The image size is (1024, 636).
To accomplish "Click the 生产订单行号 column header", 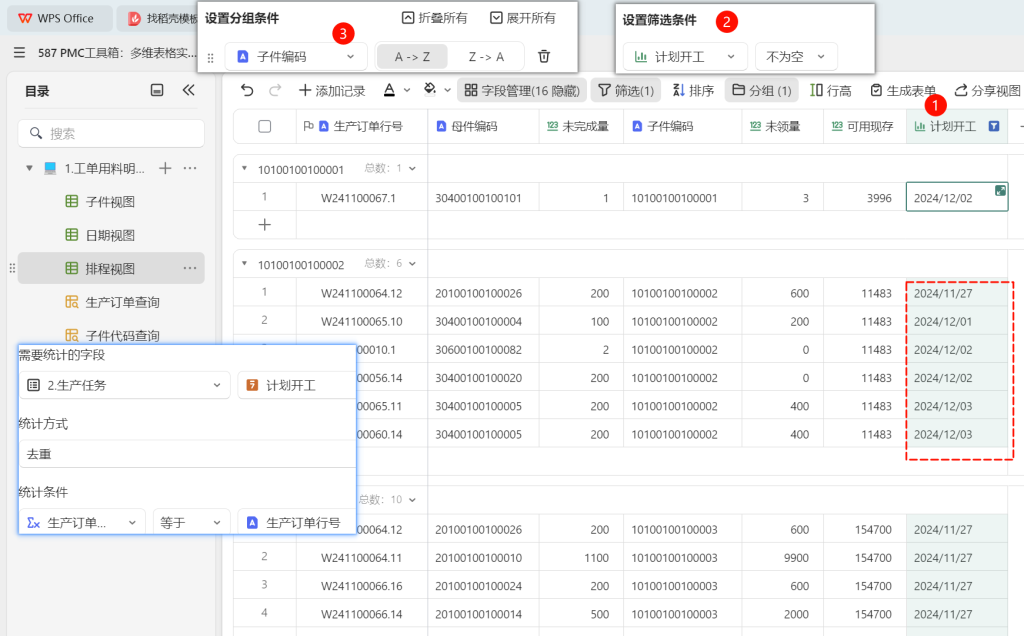I will tap(362, 126).
